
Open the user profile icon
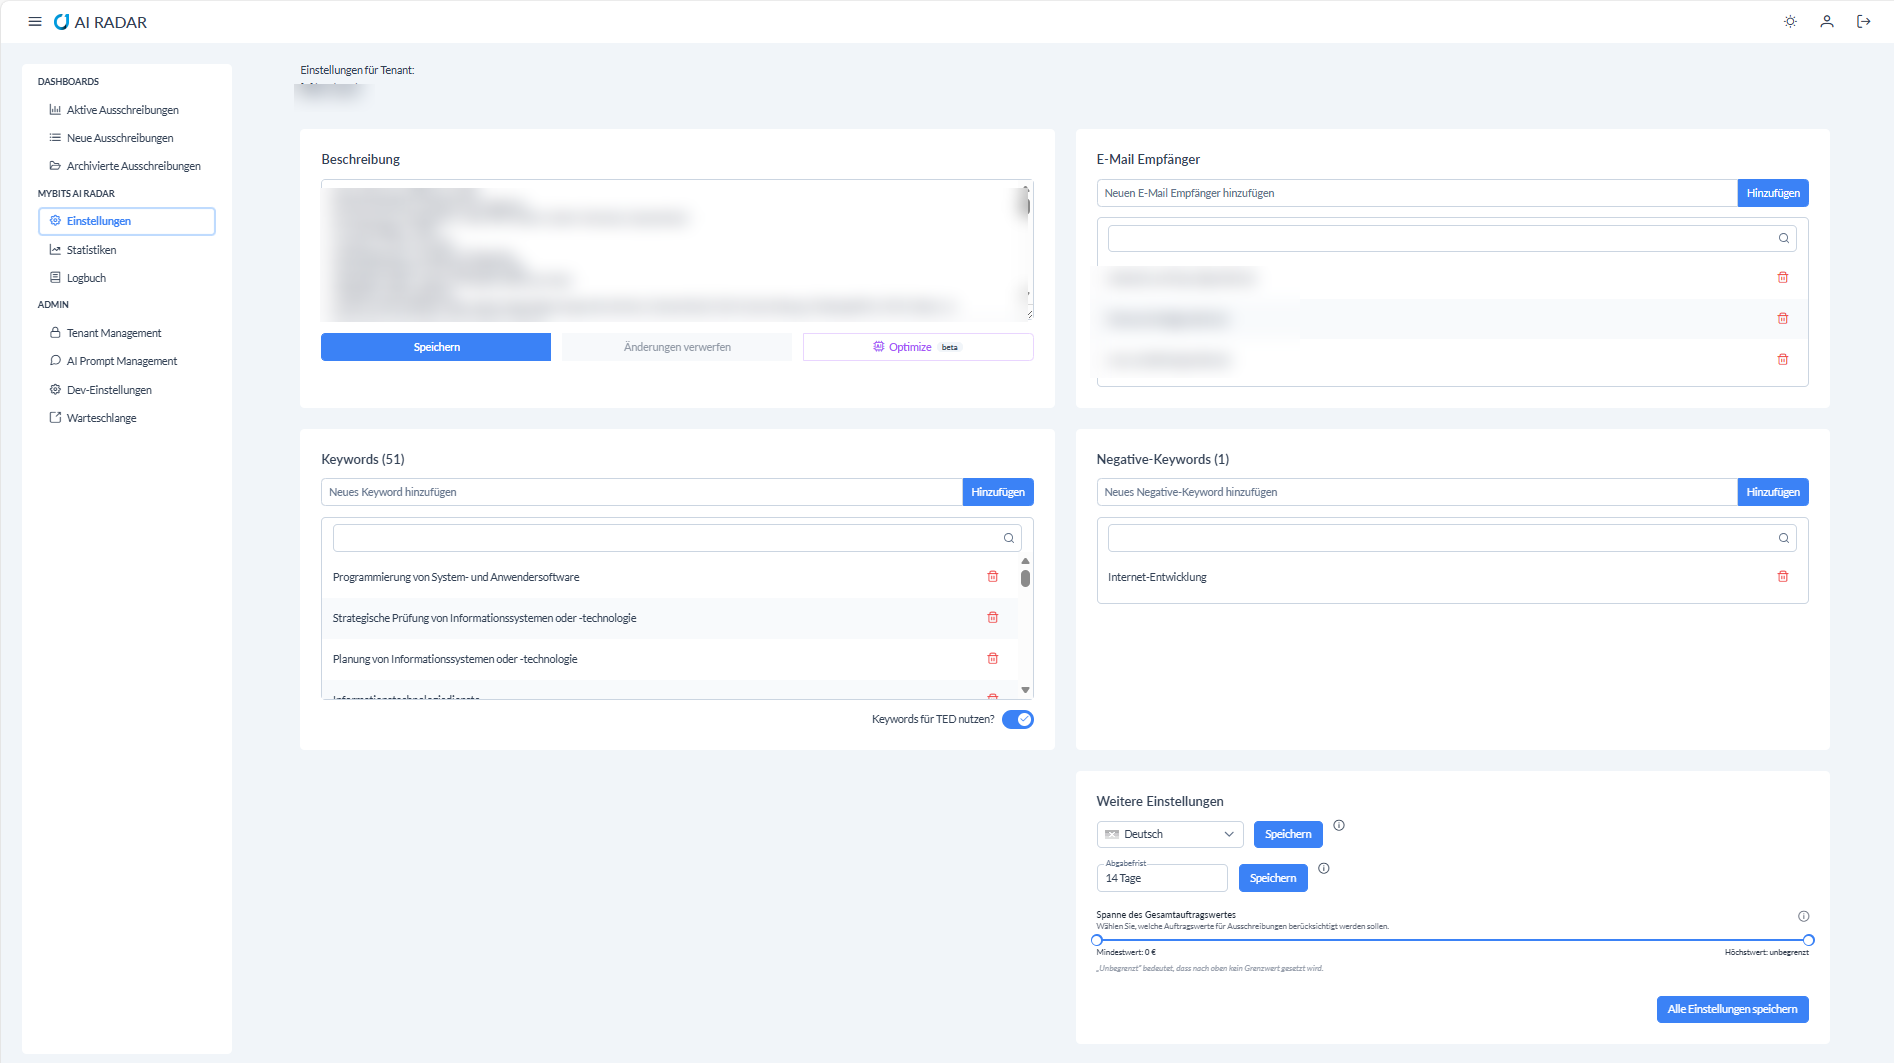1827,22
